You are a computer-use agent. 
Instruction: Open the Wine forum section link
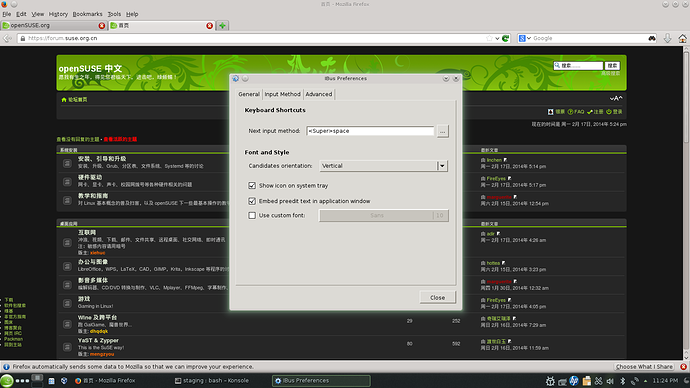pyautogui.click(x=97, y=317)
